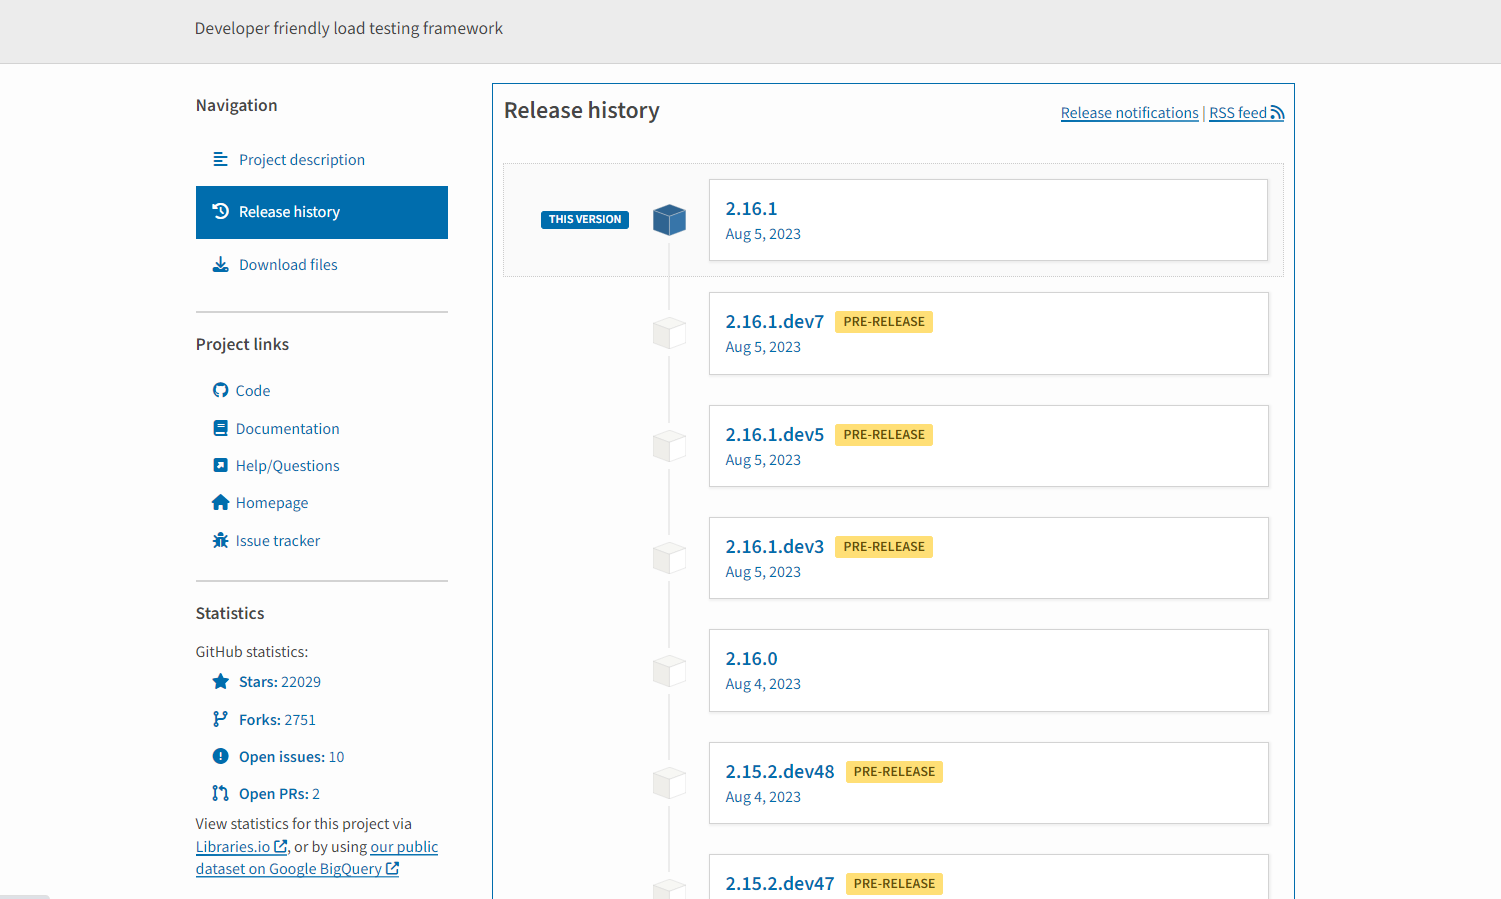Screen dimensions: 1501x899
Task: Click the RSS feed icon
Action: [1277, 113]
